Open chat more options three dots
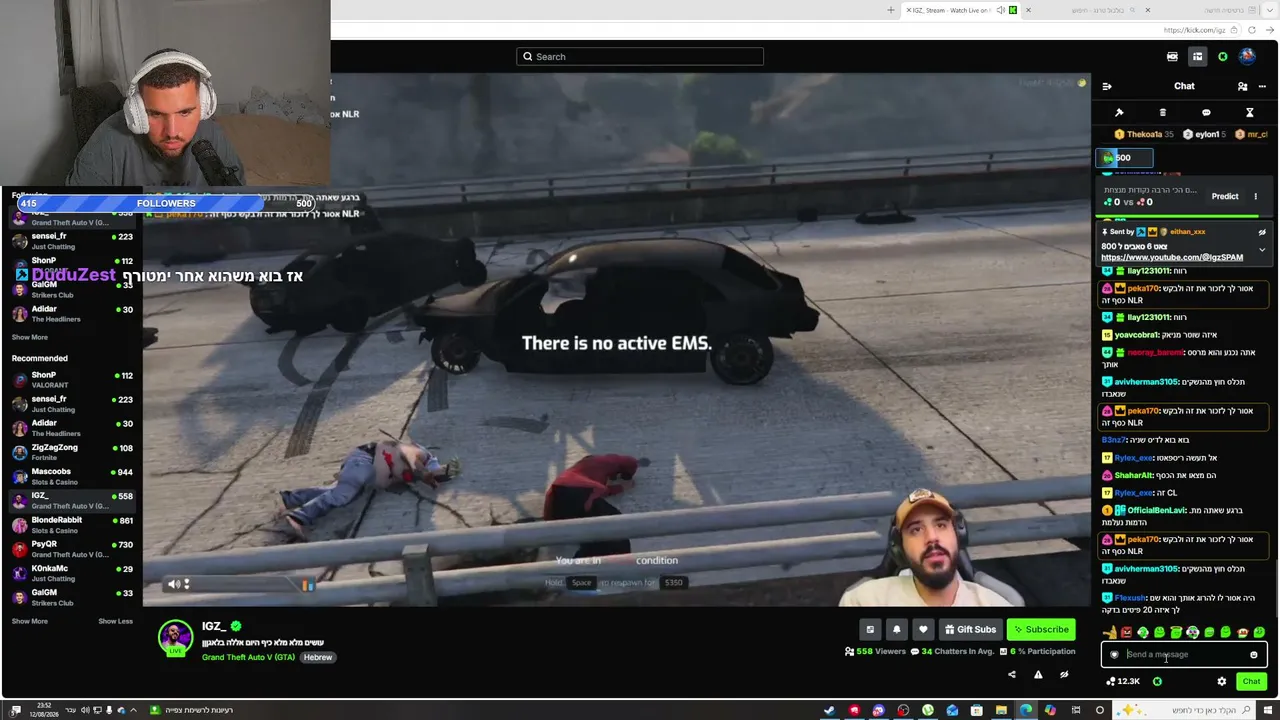 tap(1262, 86)
